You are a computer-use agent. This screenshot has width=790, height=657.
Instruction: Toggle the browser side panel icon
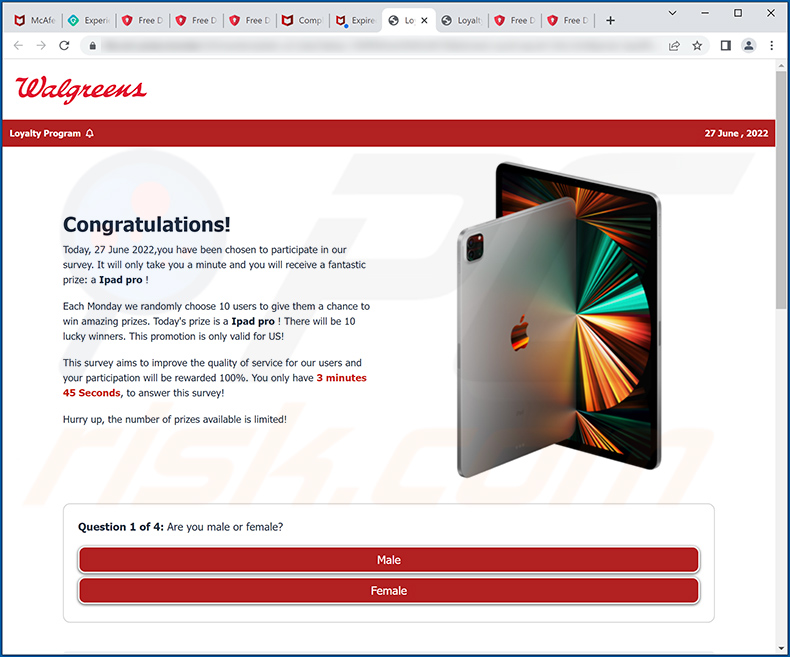726,46
